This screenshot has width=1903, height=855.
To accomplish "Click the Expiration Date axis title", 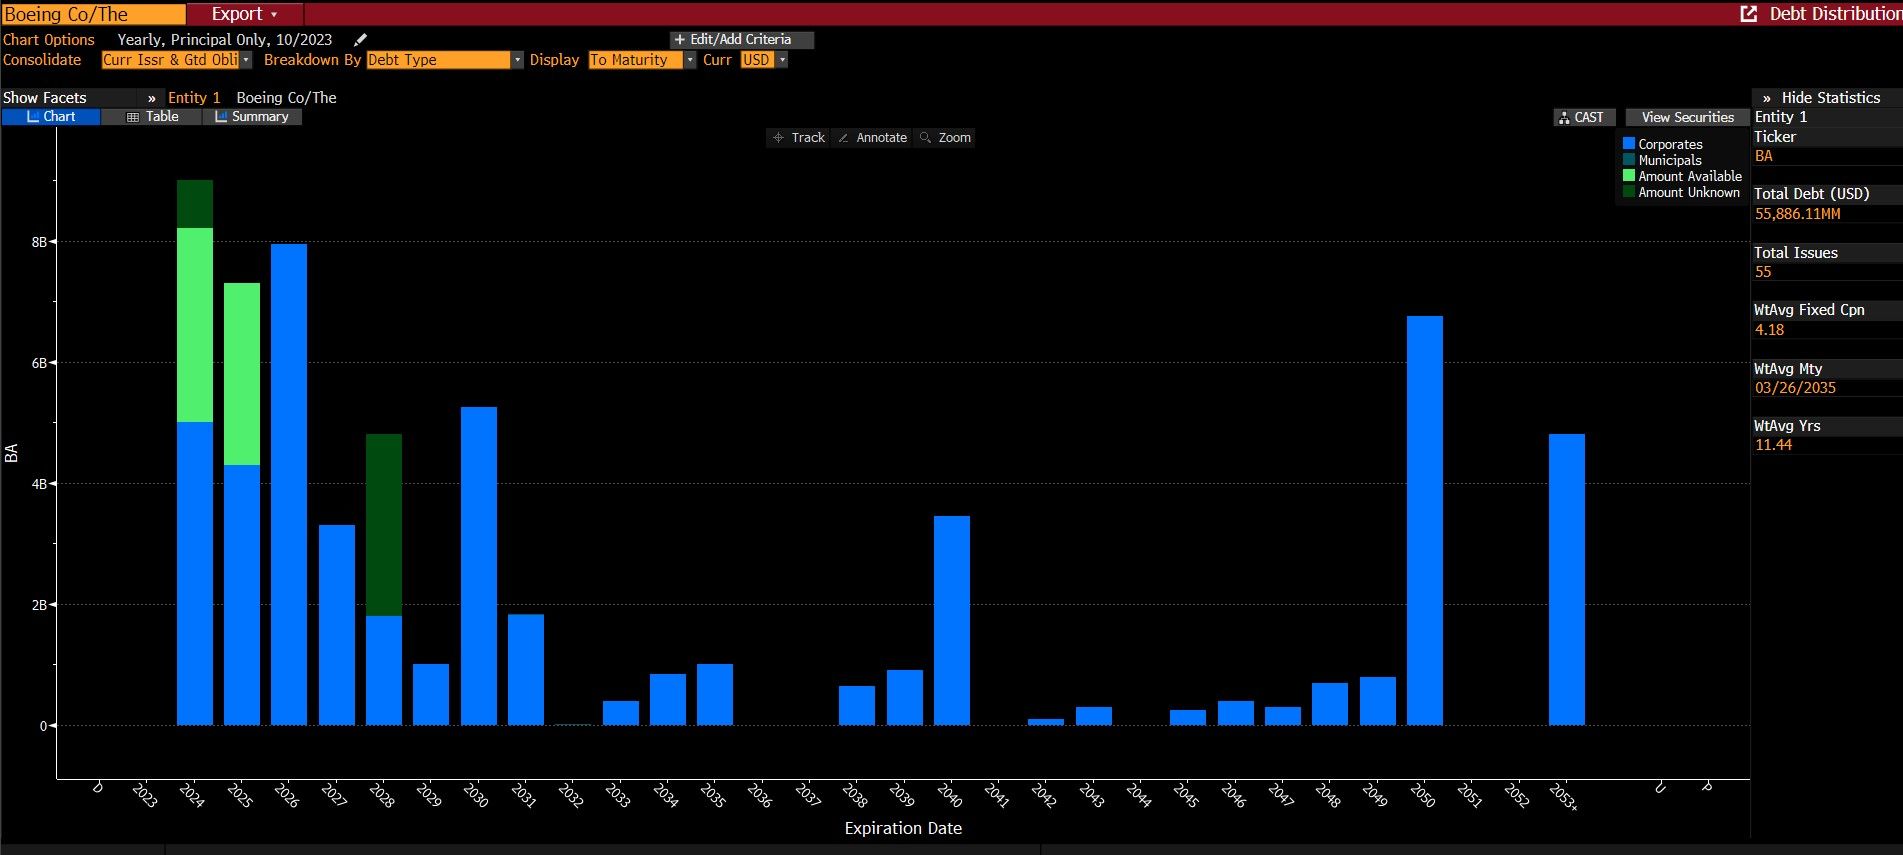I will pyautogui.click(x=903, y=828).
